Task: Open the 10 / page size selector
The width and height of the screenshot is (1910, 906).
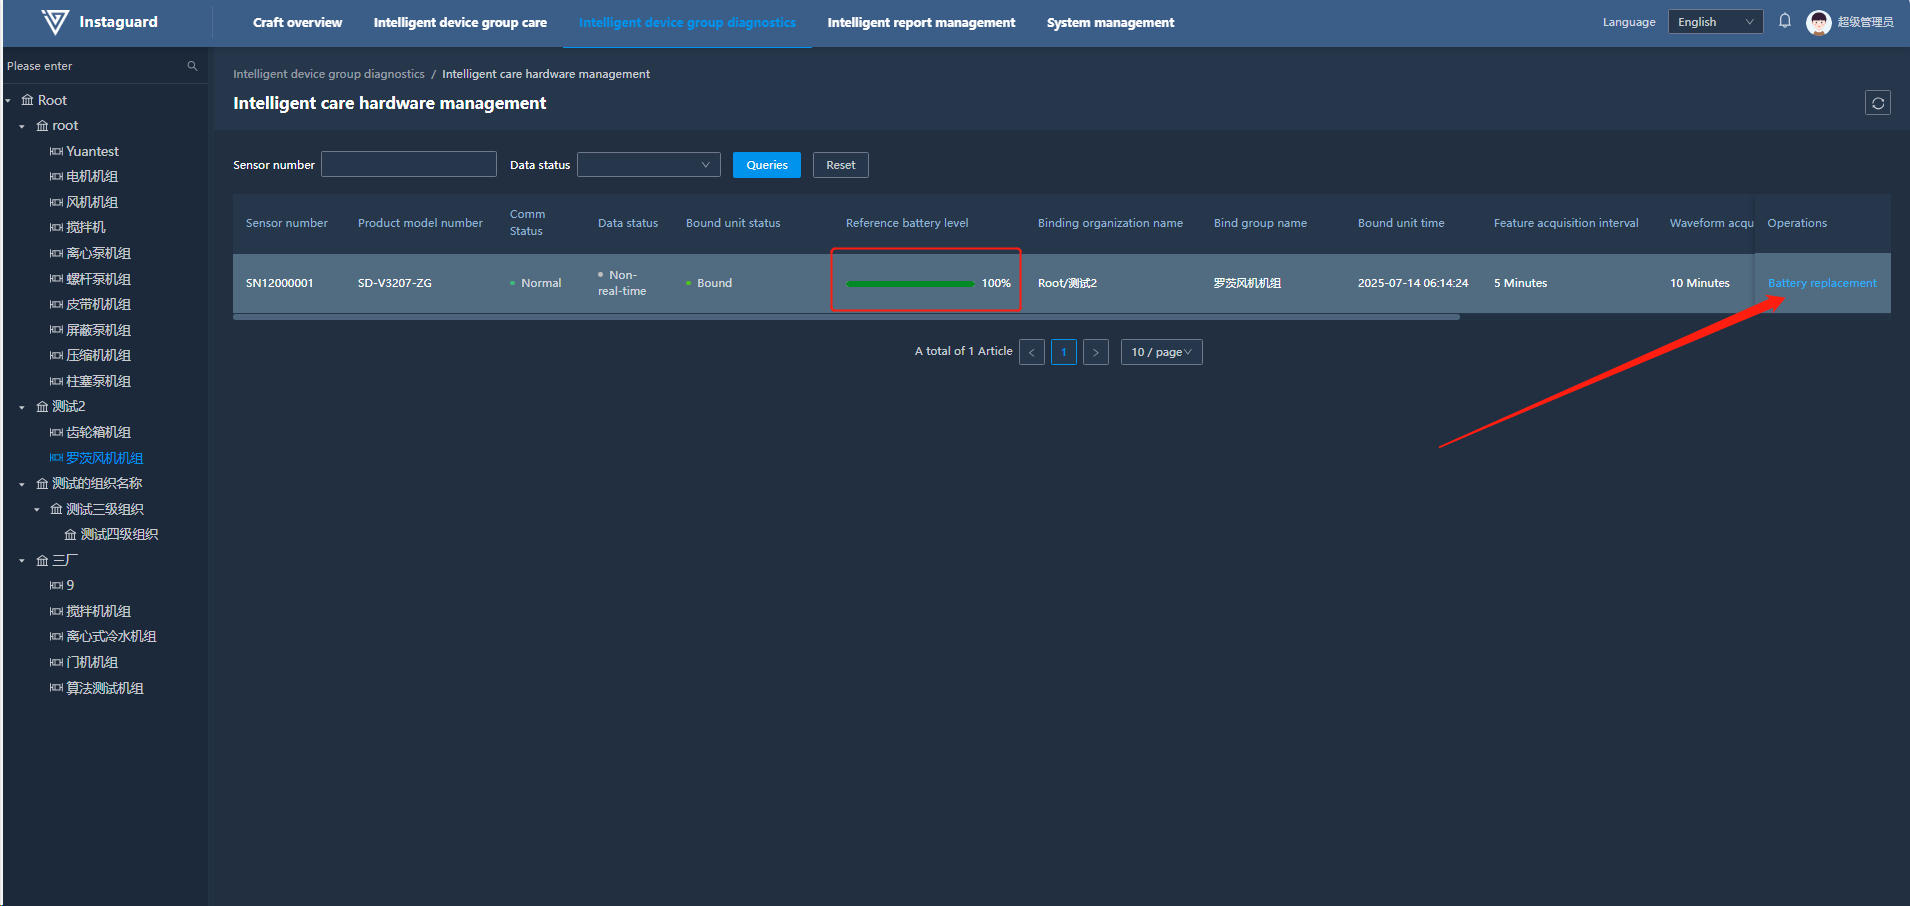Action: click(1160, 352)
